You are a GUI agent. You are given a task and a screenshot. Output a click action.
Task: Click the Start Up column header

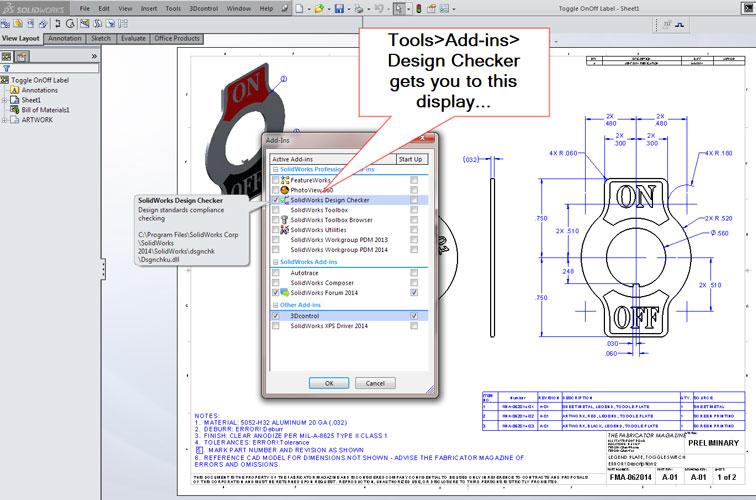412,159
